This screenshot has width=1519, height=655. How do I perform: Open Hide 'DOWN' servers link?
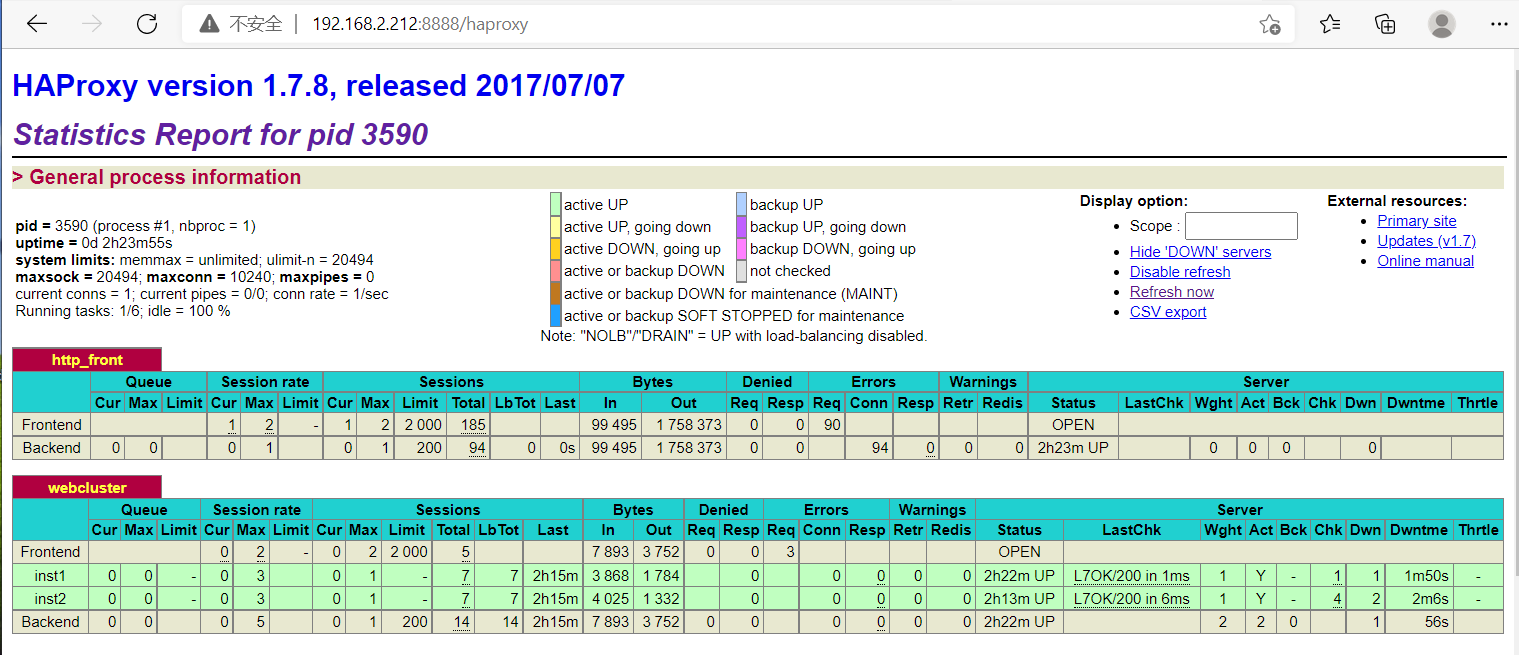click(1200, 252)
